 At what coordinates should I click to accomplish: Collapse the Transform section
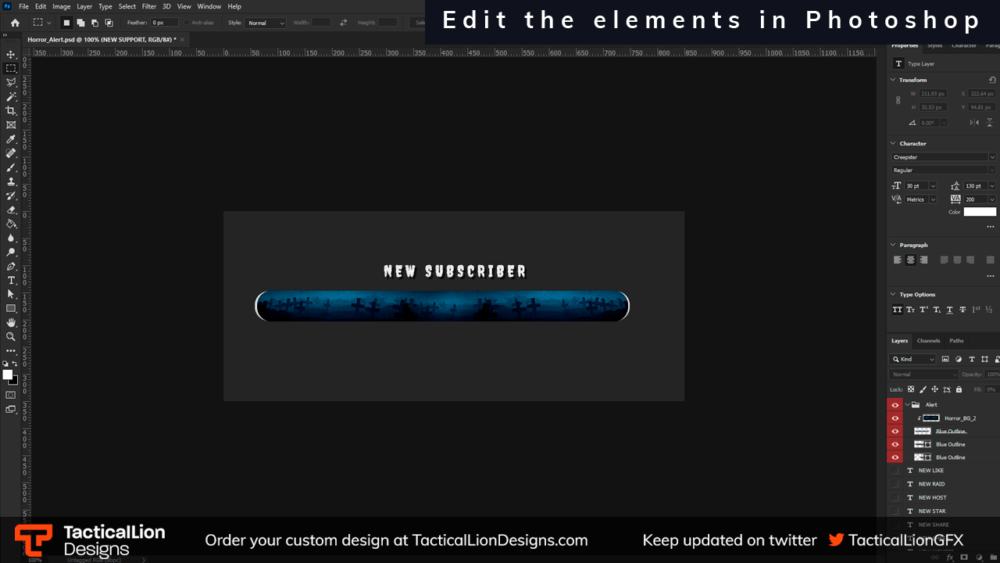click(x=893, y=80)
